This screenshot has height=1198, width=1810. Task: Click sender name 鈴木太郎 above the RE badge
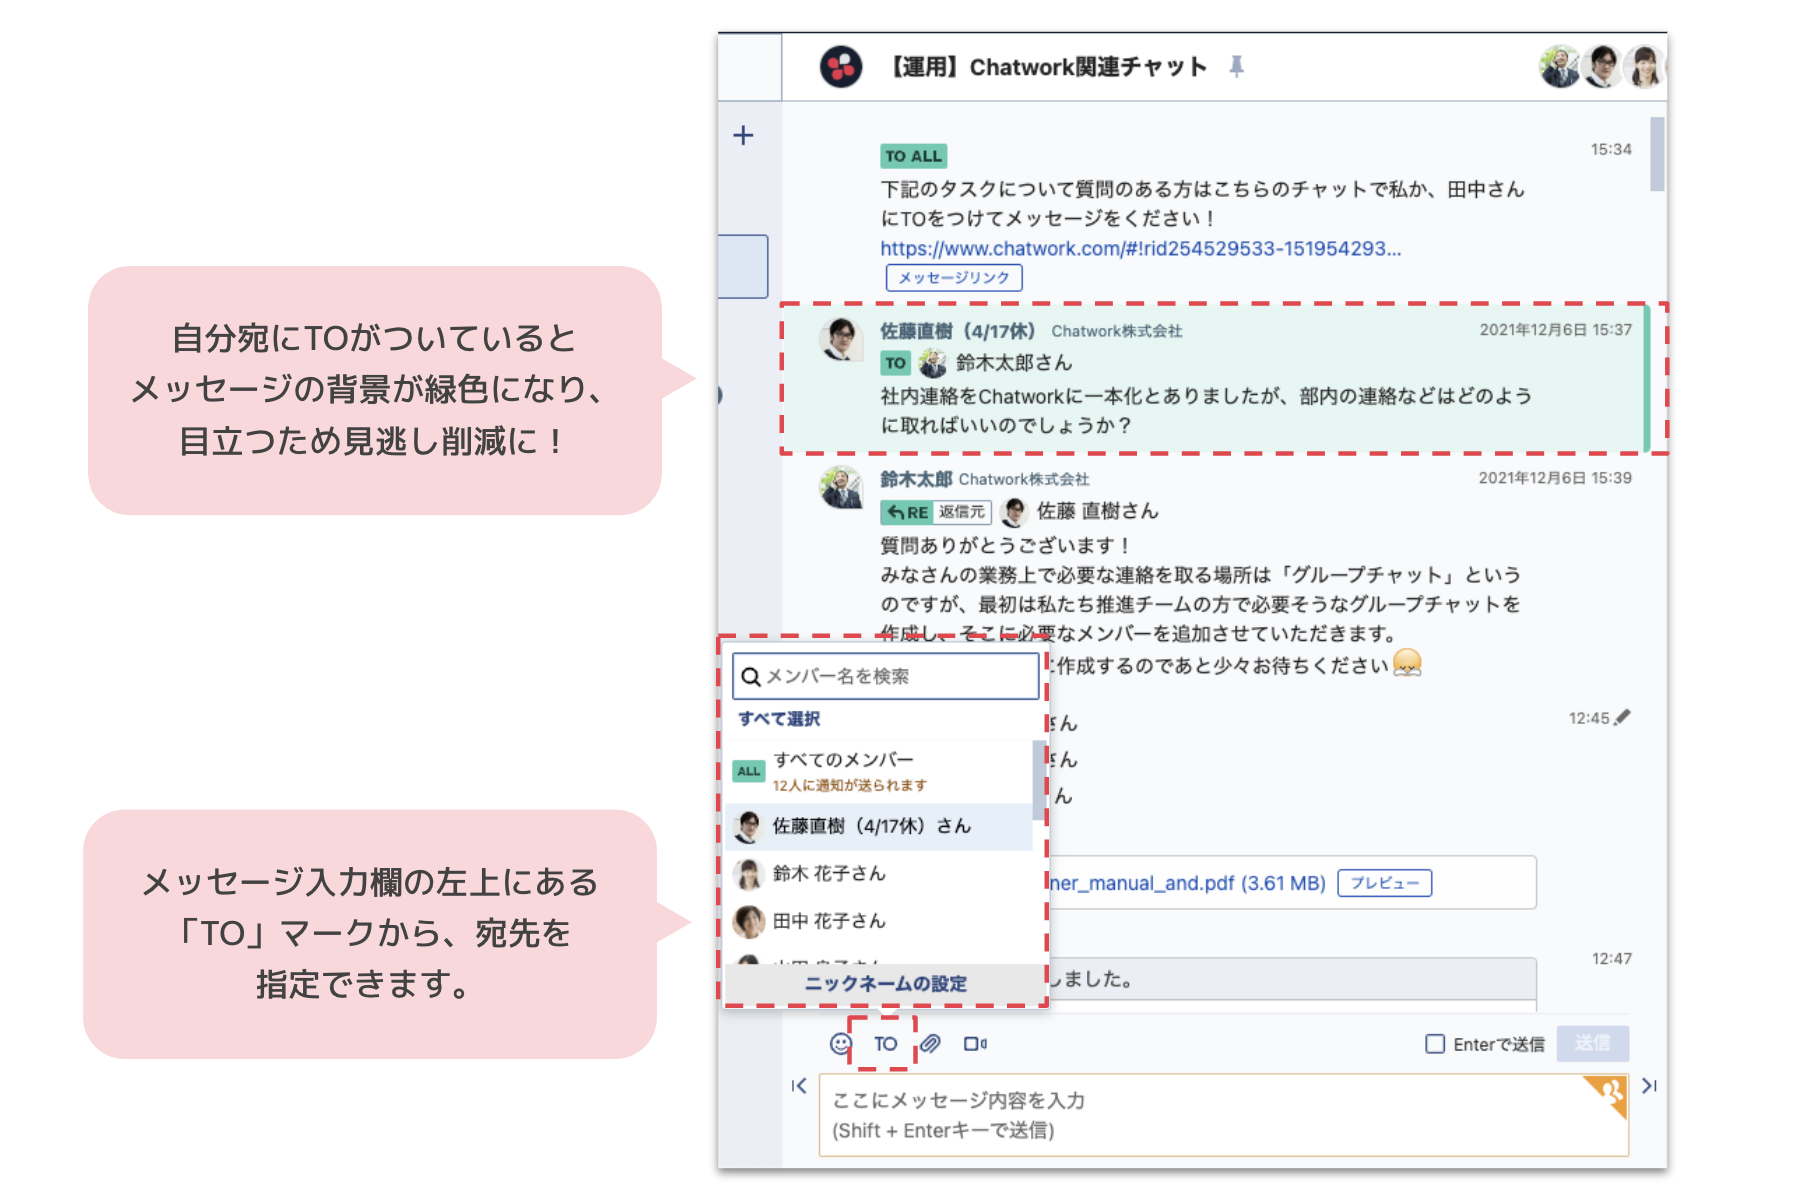pyautogui.click(x=916, y=479)
